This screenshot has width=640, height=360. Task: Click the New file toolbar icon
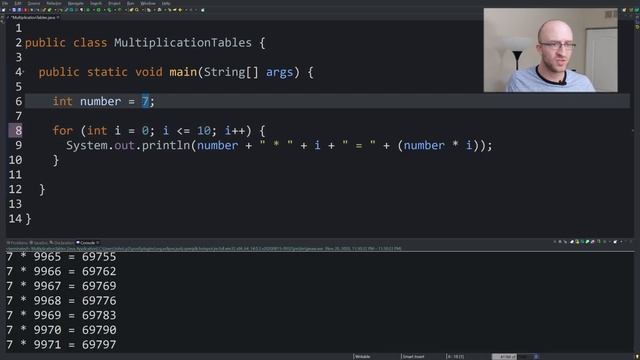pyautogui.click(x=3, y=10)
